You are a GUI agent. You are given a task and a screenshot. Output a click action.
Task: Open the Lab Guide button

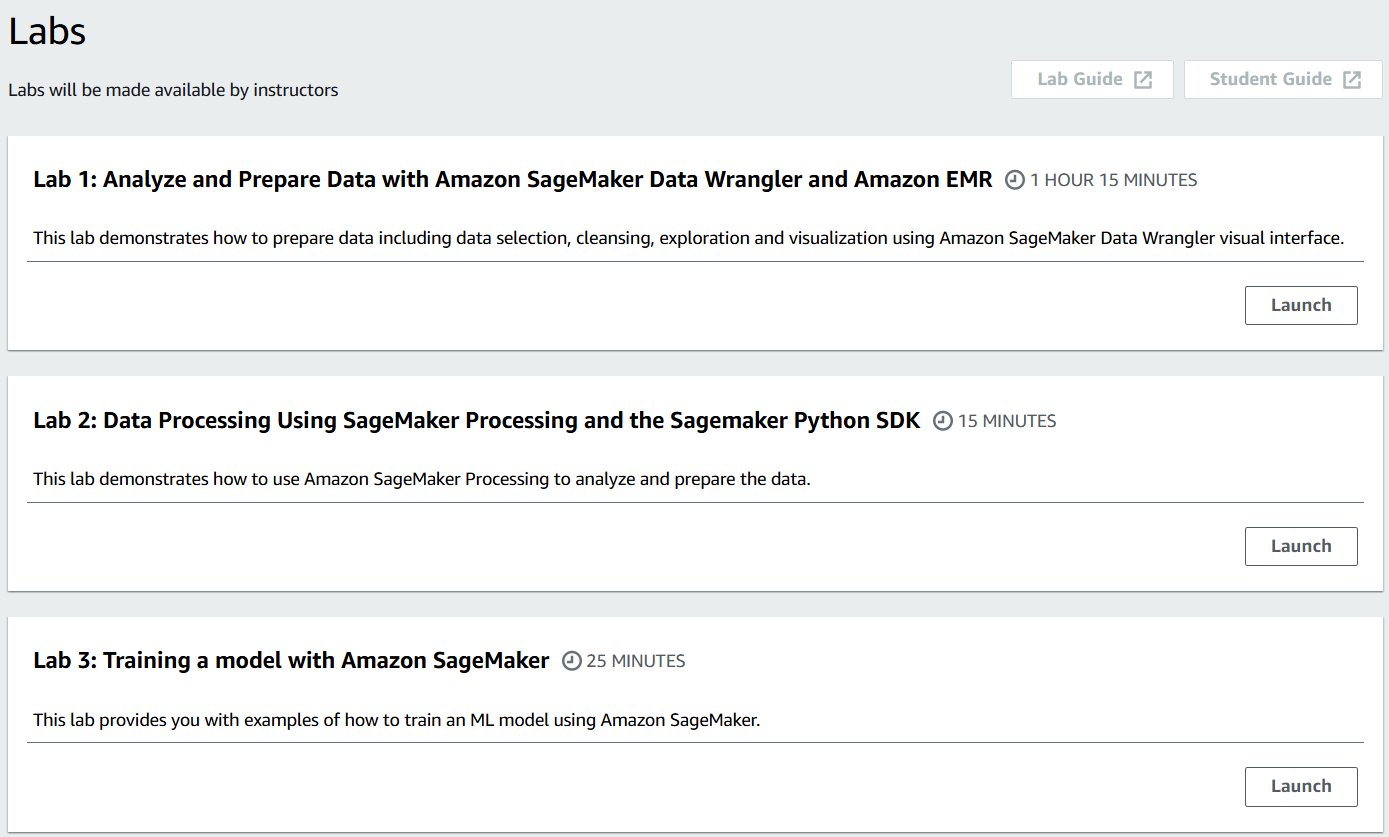tap(1092, 80)
